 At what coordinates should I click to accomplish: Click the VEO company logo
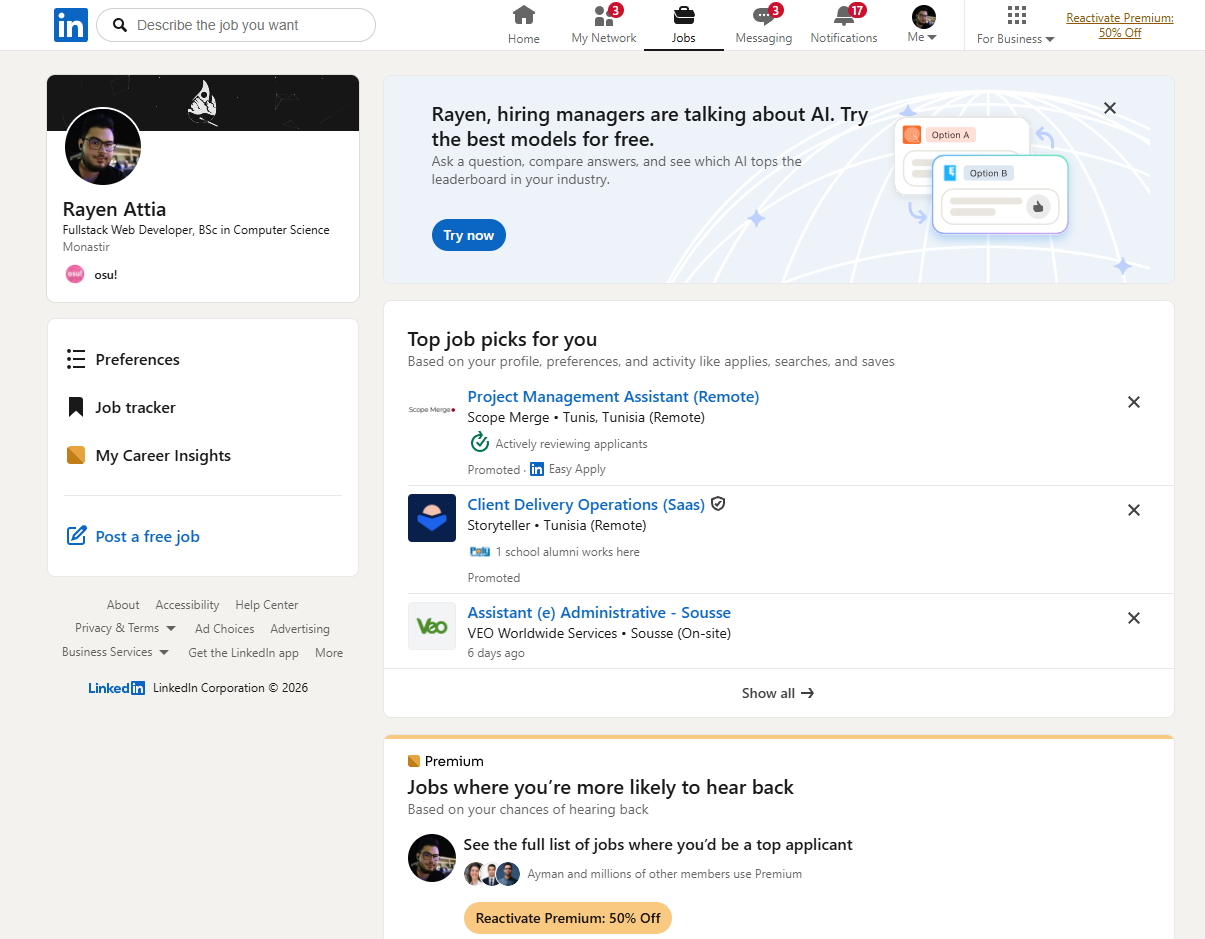432,626
